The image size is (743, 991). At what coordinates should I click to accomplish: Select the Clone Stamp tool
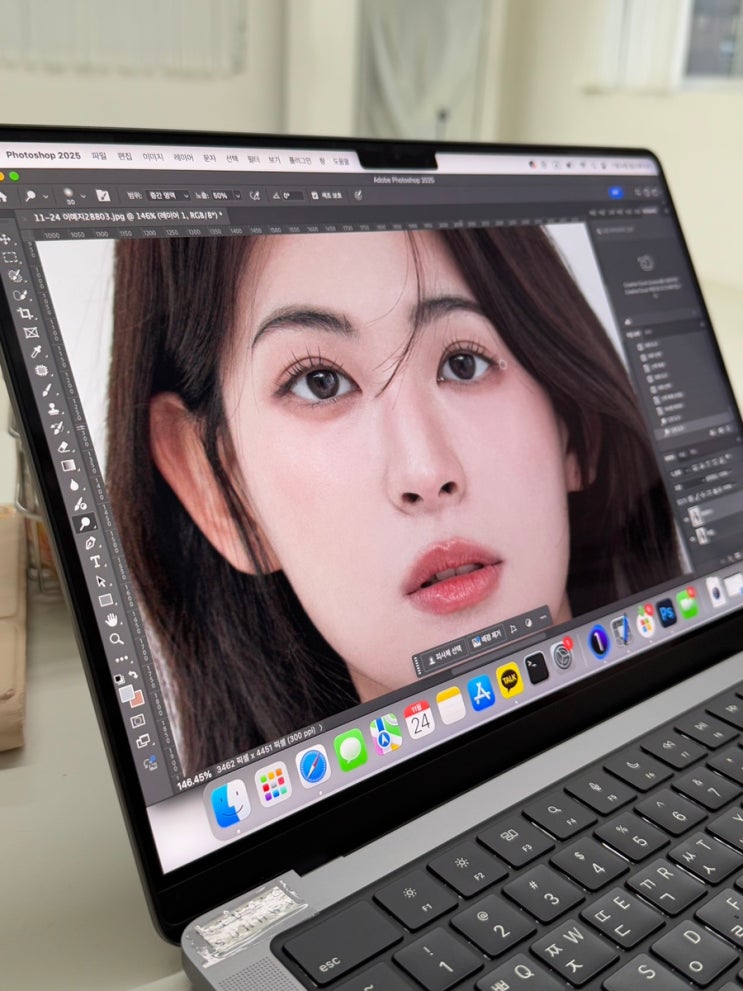coord(53,409)
